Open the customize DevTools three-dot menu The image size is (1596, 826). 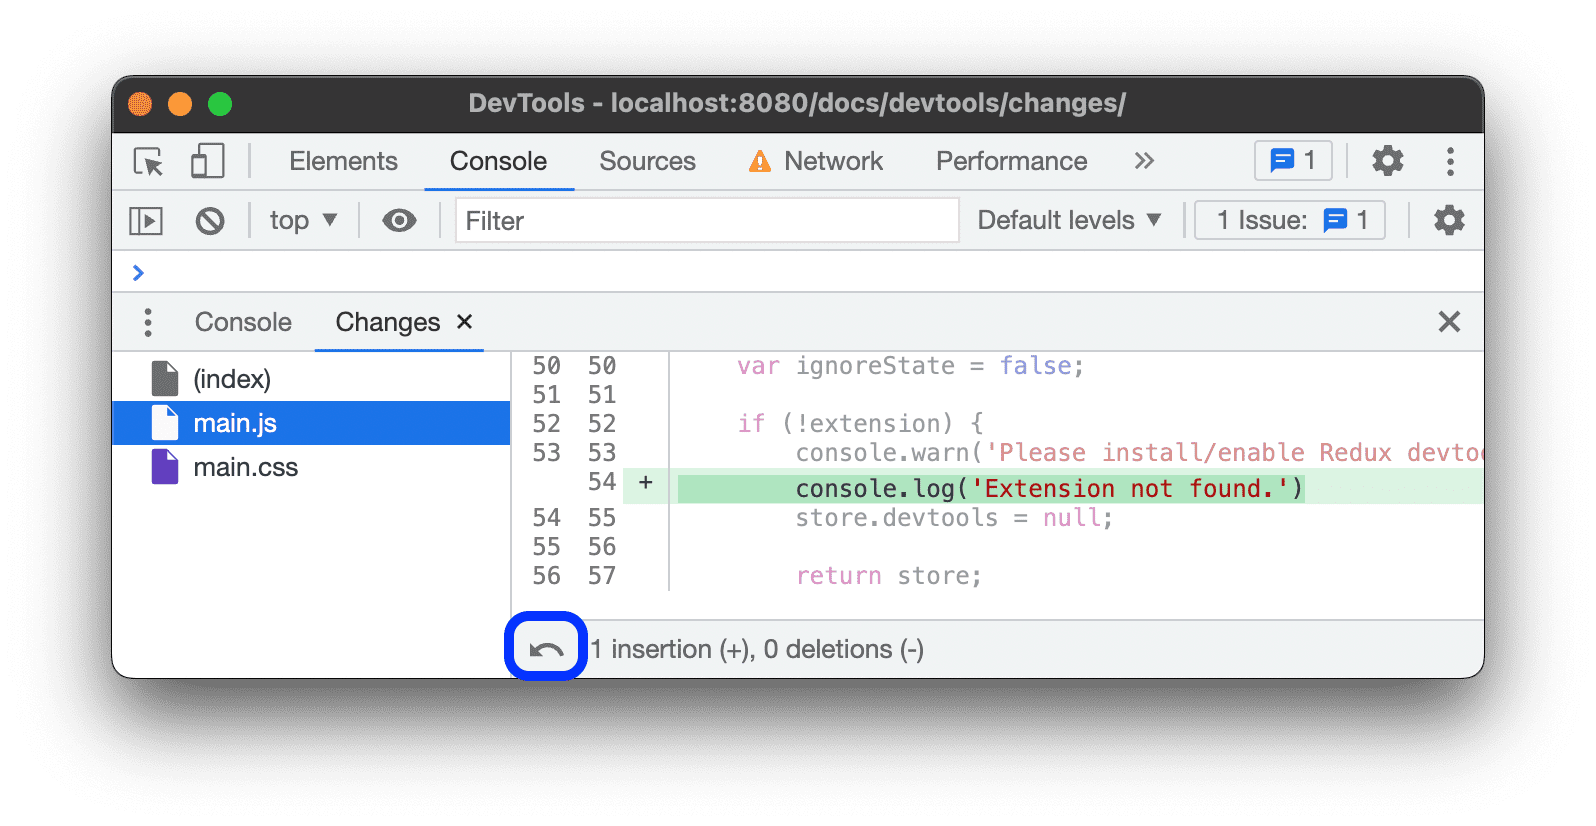tap(1450, 161)
